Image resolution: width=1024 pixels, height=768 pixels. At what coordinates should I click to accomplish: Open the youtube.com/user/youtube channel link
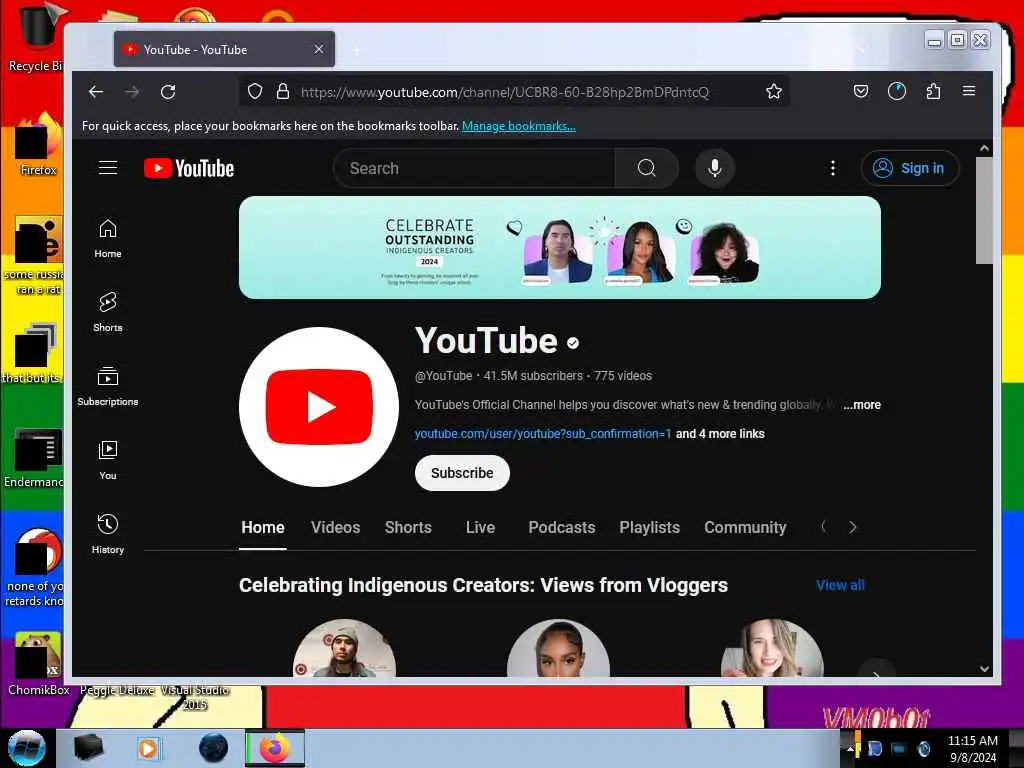point(543,434)
